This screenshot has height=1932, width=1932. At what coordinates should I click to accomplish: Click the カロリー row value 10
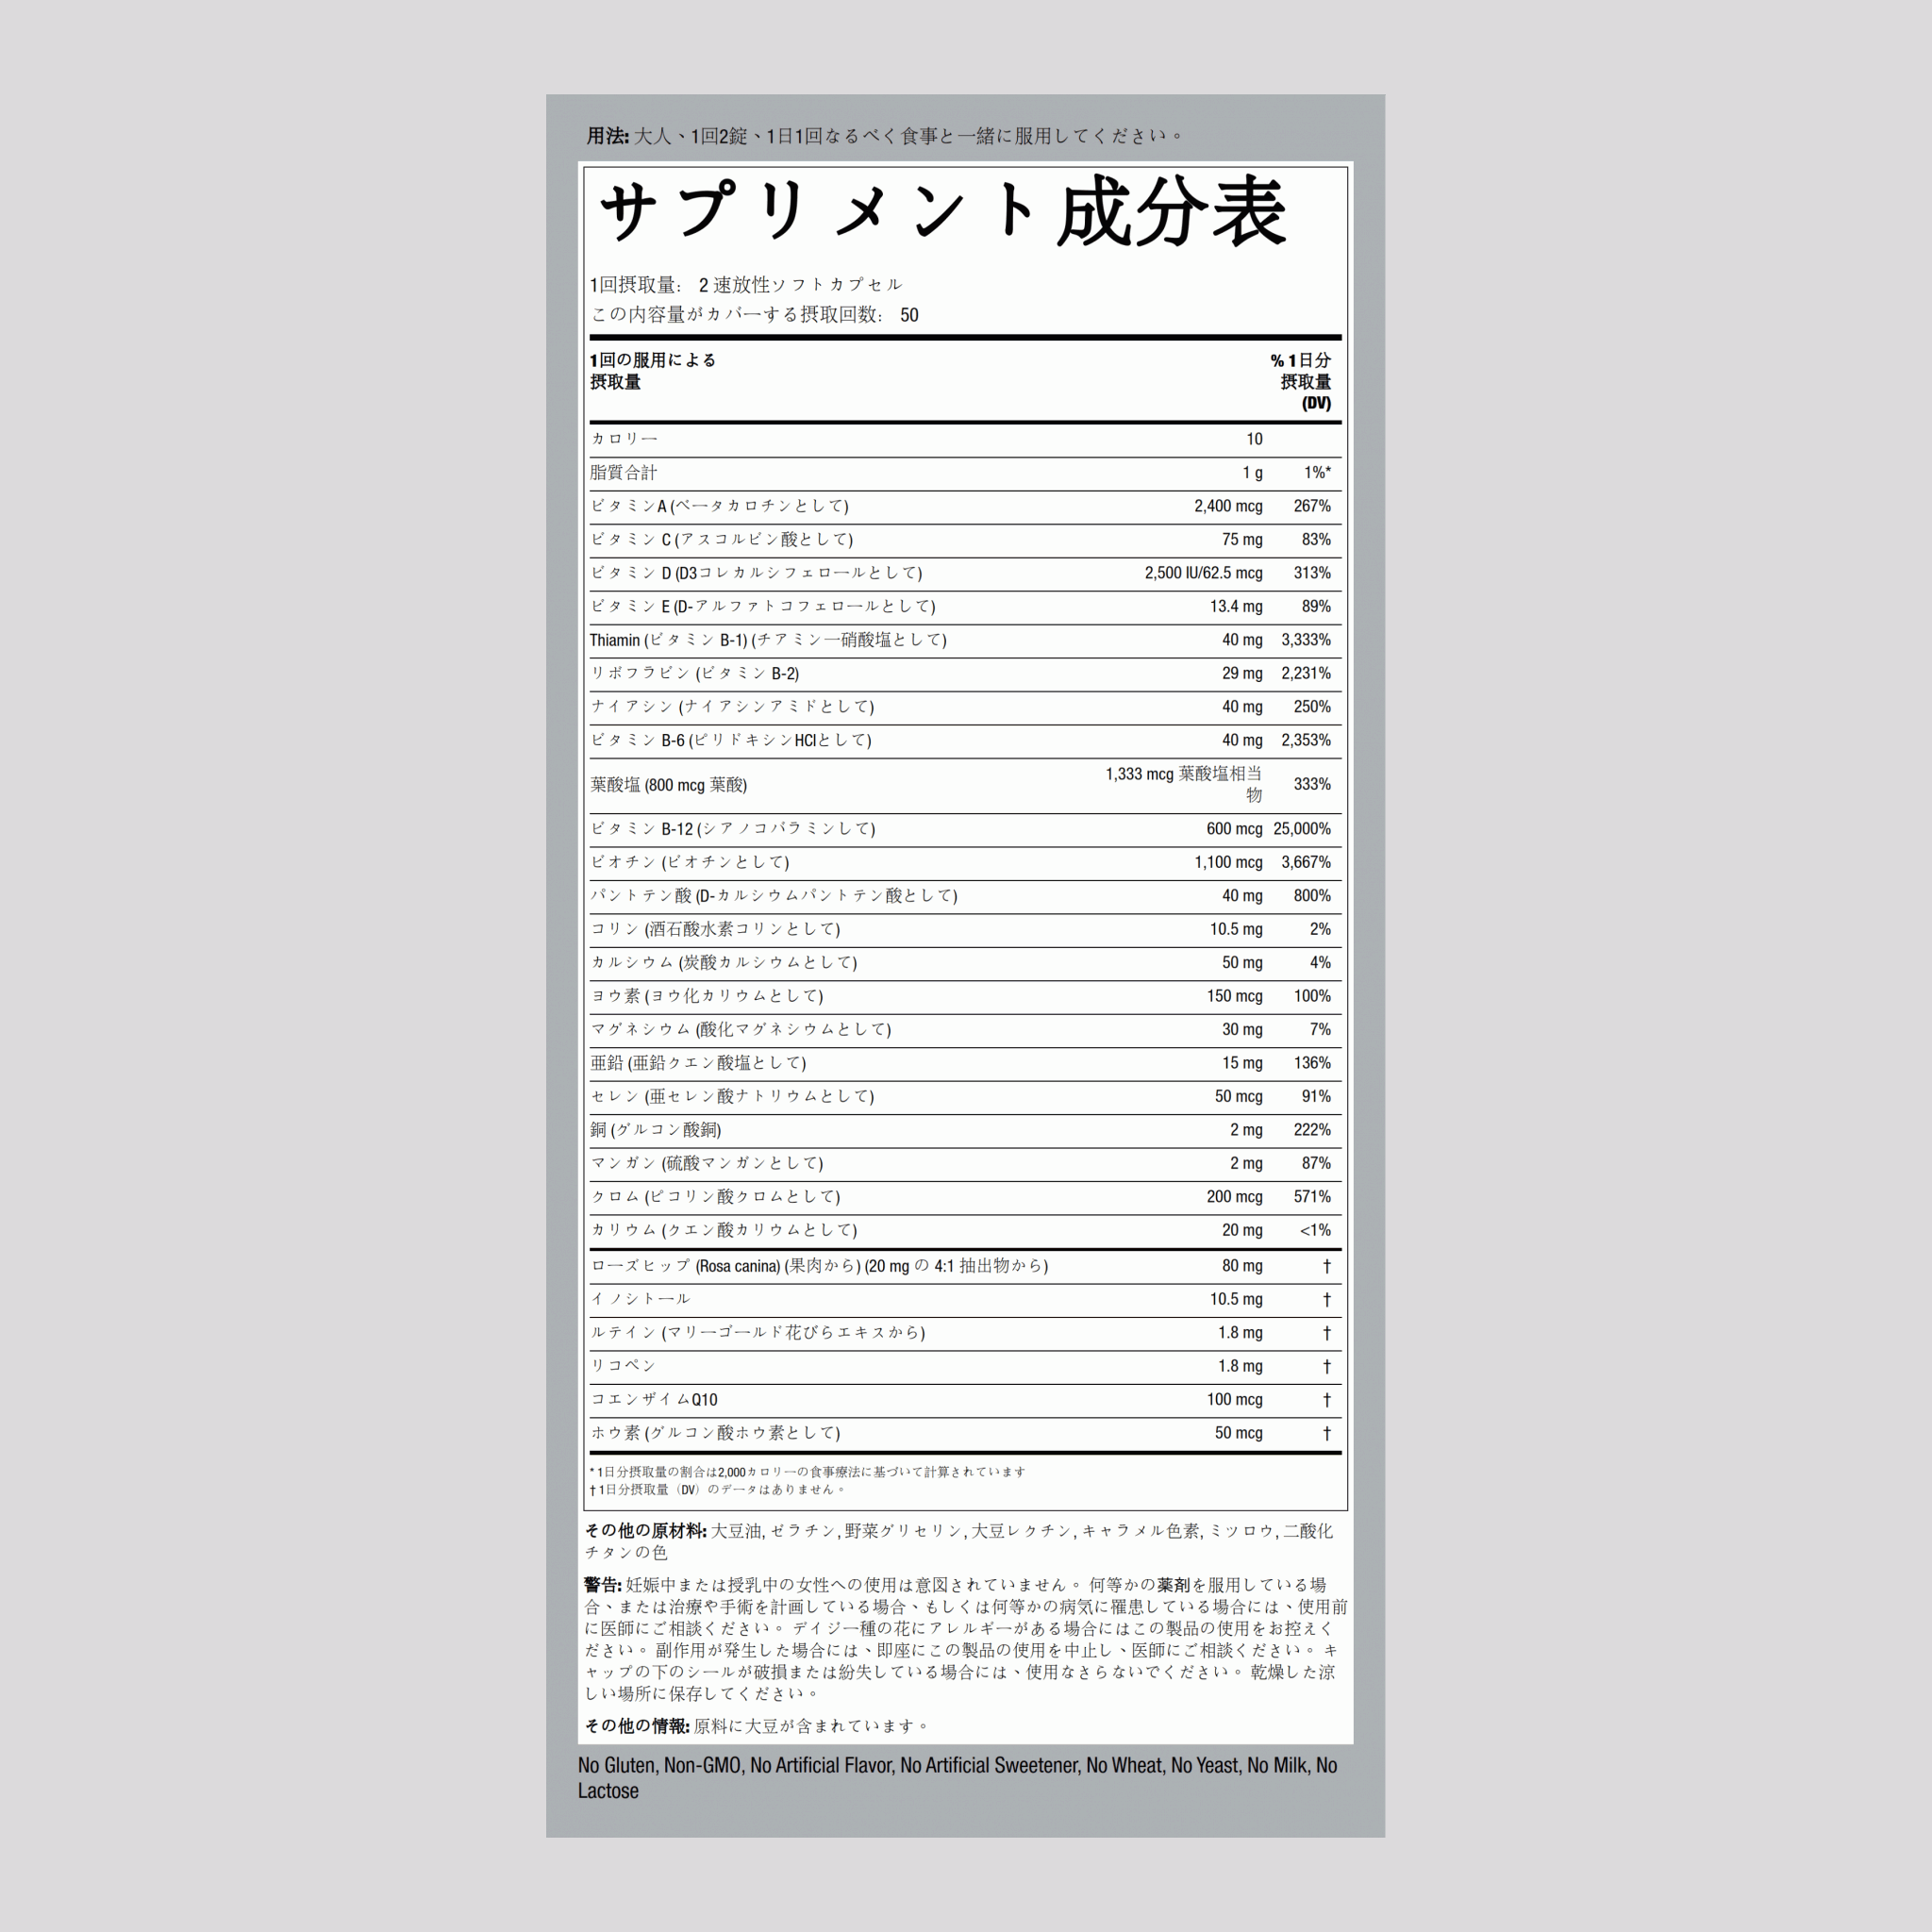click(x=1254, y=439)
